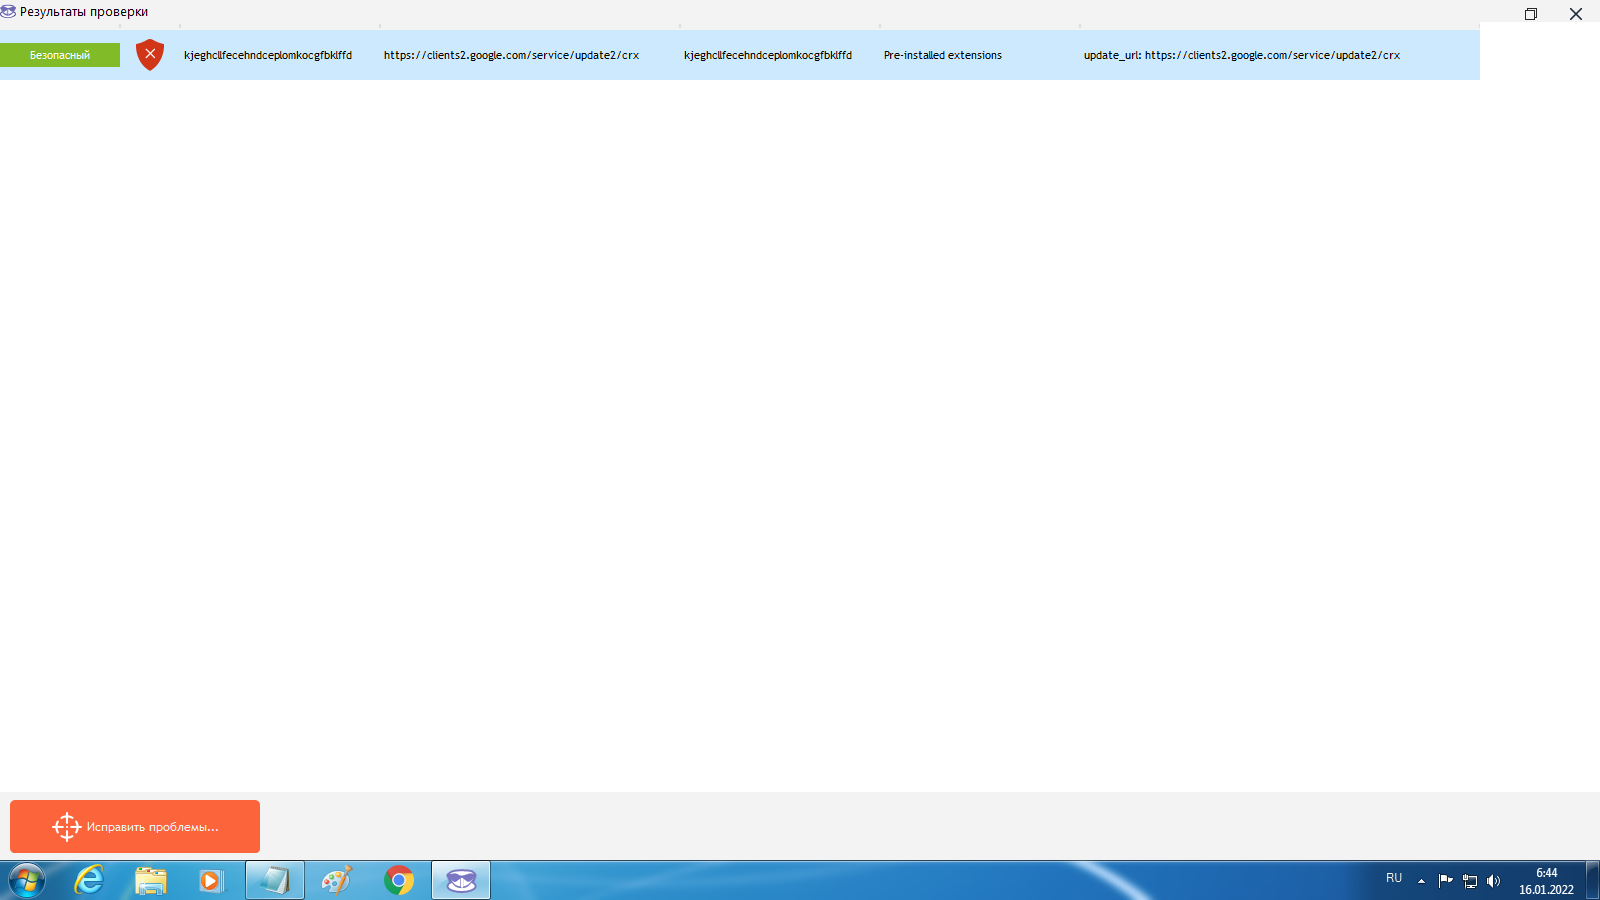Launch Internet Explorer from the taskbar
Screen dimensions: 1600x900
pos(90,880)
